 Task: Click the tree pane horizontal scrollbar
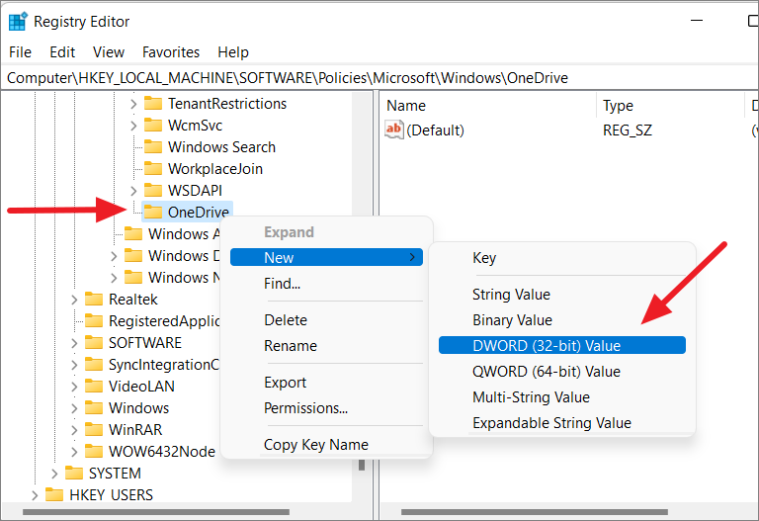[x=156, y=512]
